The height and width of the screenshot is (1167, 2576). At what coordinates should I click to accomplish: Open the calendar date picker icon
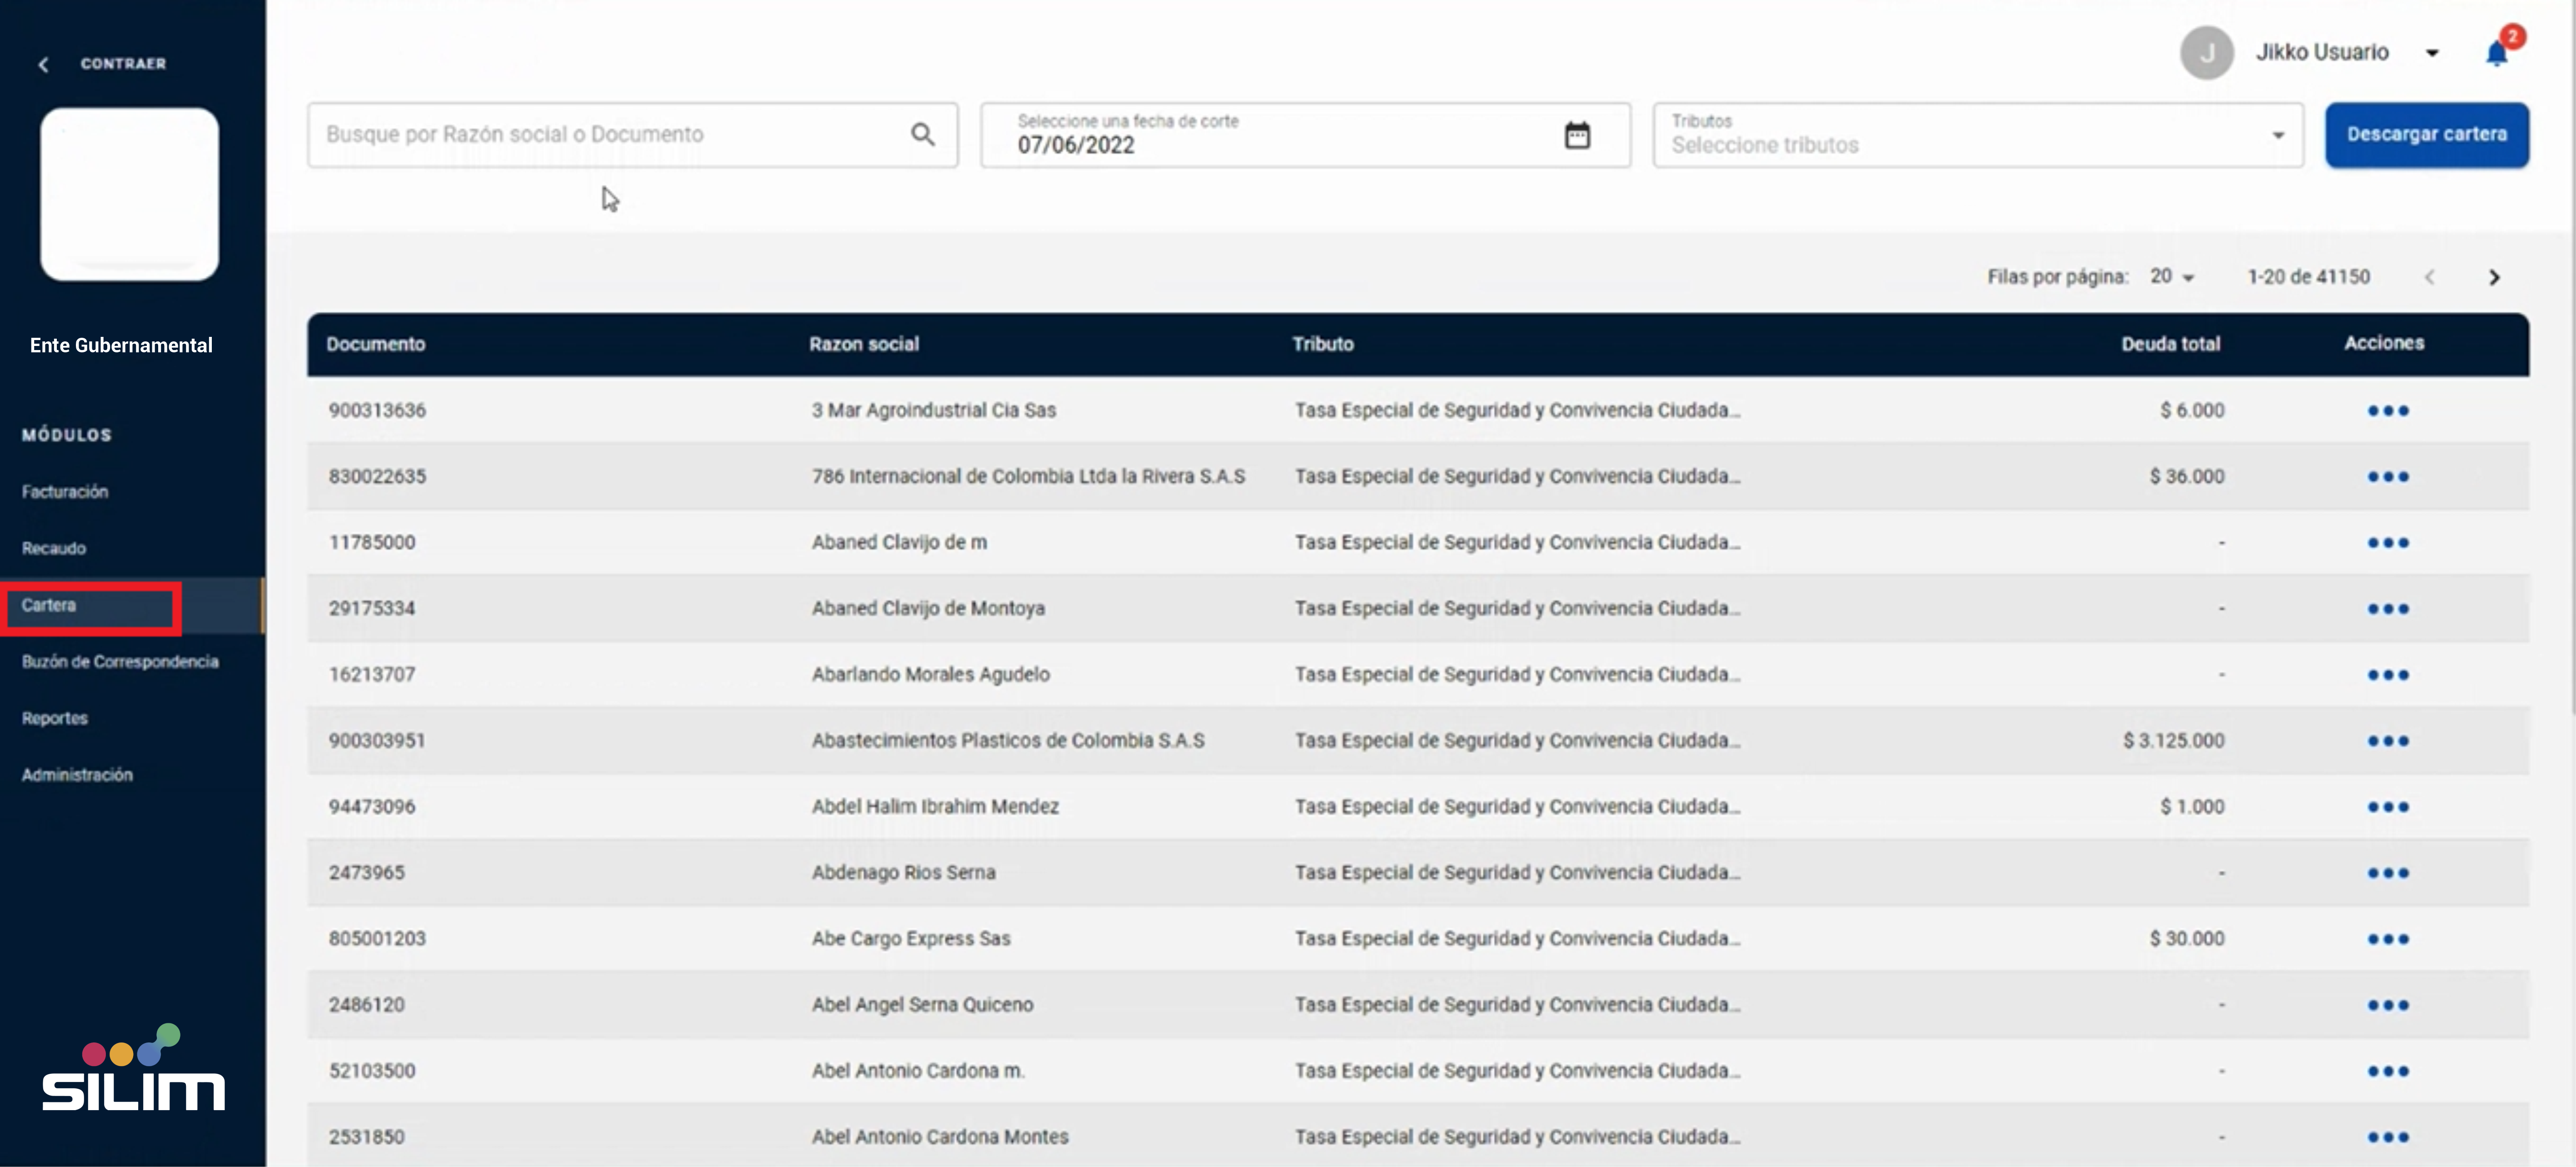click(1576, 135)
